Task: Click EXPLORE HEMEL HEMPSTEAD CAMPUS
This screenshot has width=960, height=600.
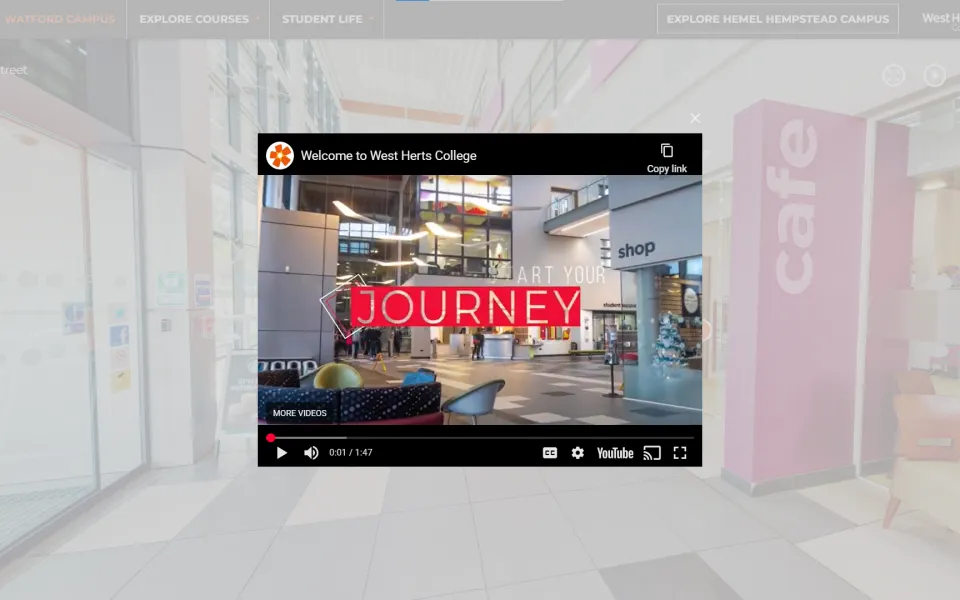Action: (x=777, y=18)
